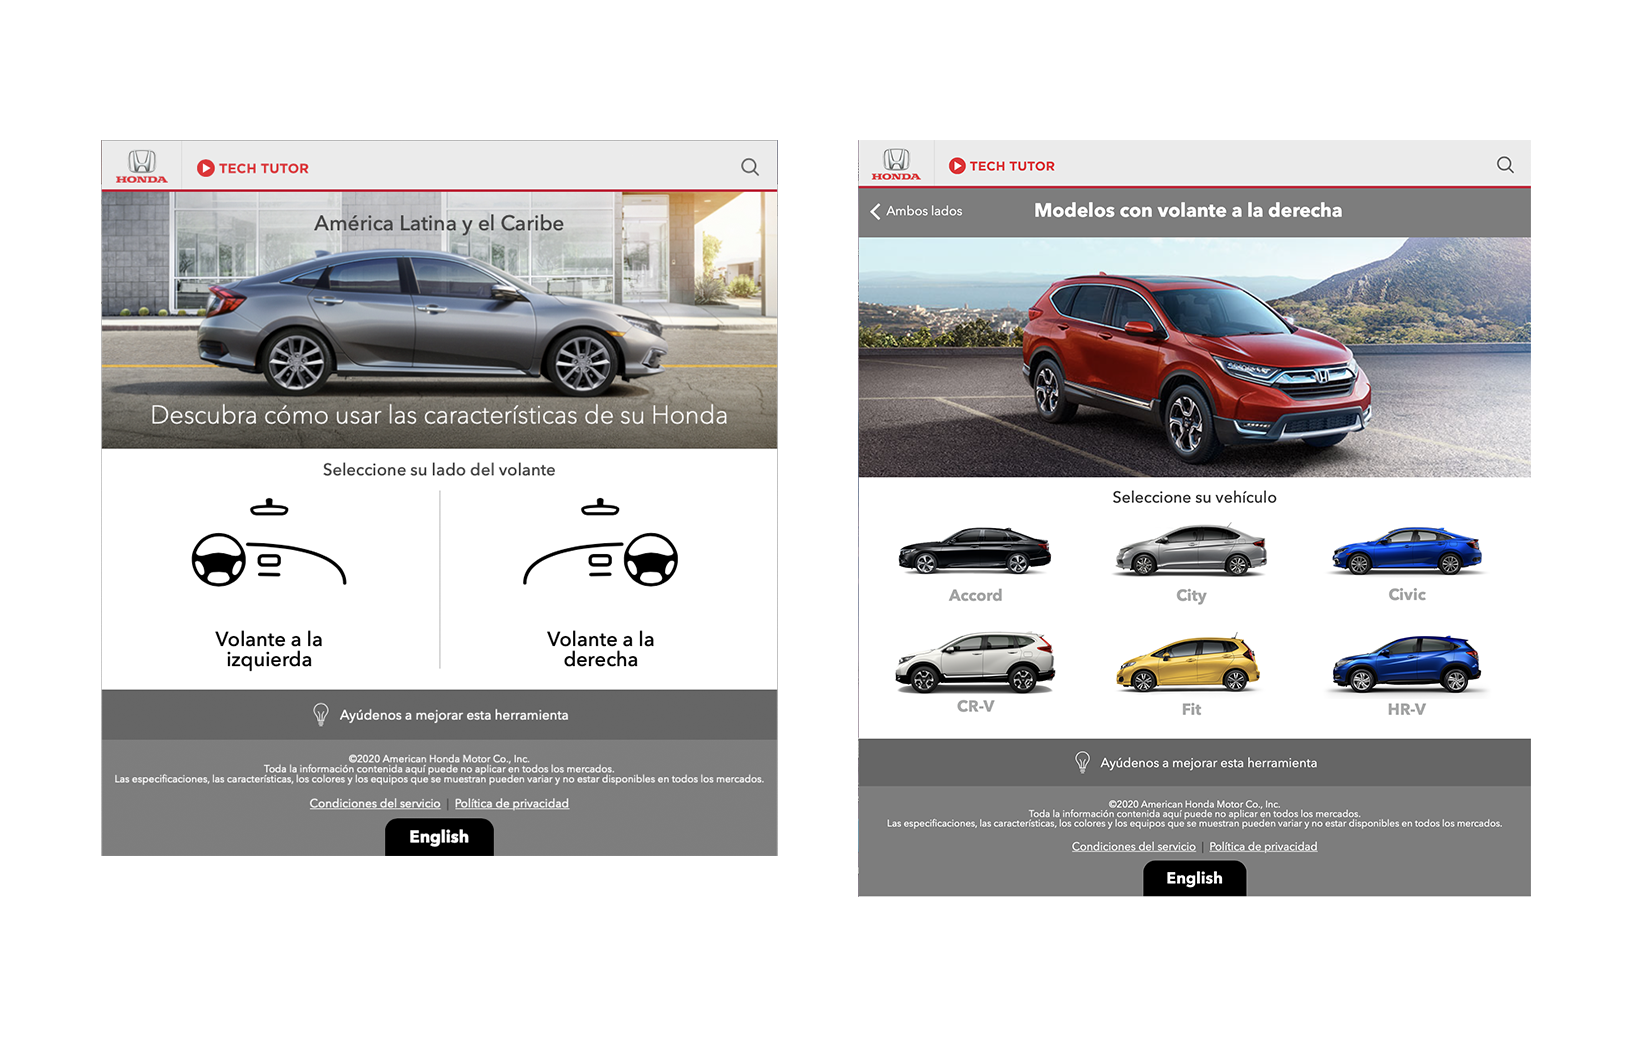Screen dimensions: 1633x1039
Task: Click the ©2020 copyright line in right screen
Action: click(x=1194, y=804)
